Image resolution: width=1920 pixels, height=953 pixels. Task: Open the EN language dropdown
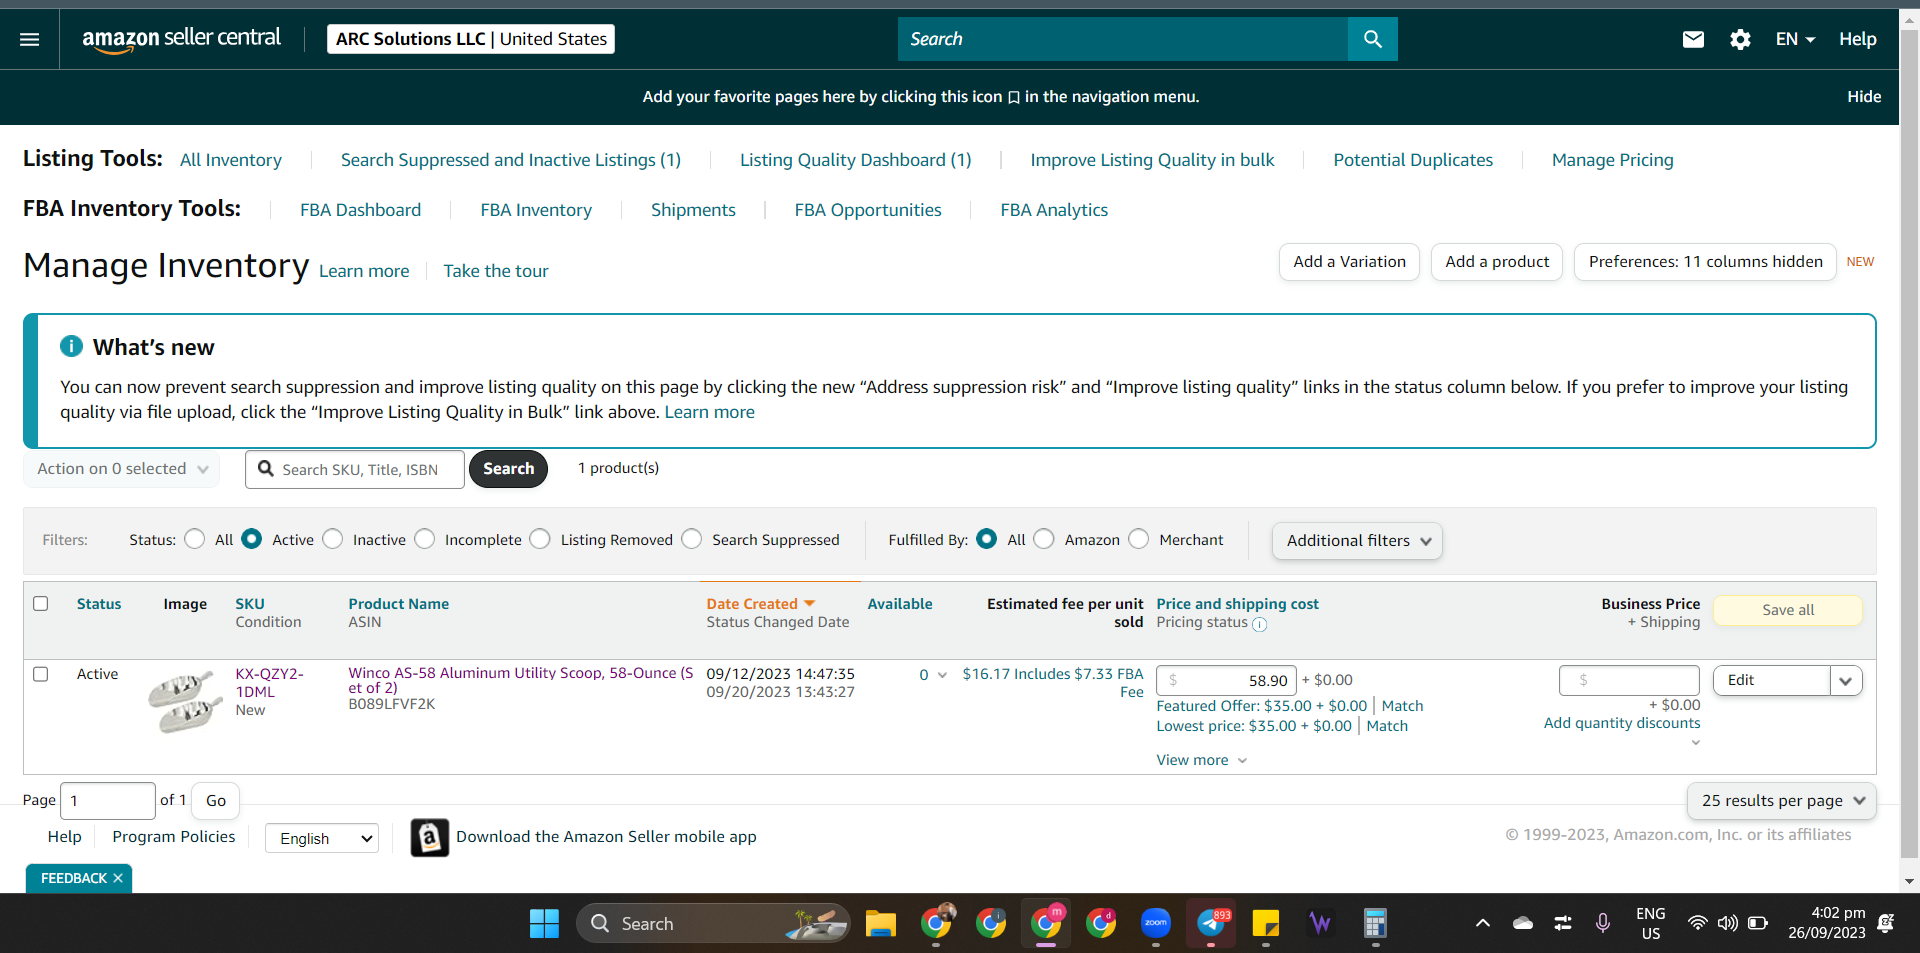click(1795, 39)
